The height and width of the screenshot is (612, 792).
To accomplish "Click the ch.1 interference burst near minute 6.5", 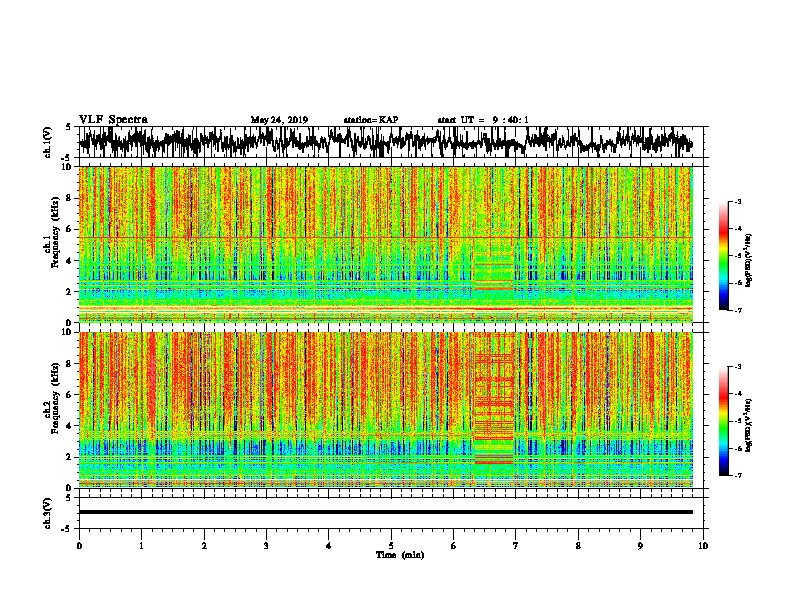I will [x=493, y=273].
